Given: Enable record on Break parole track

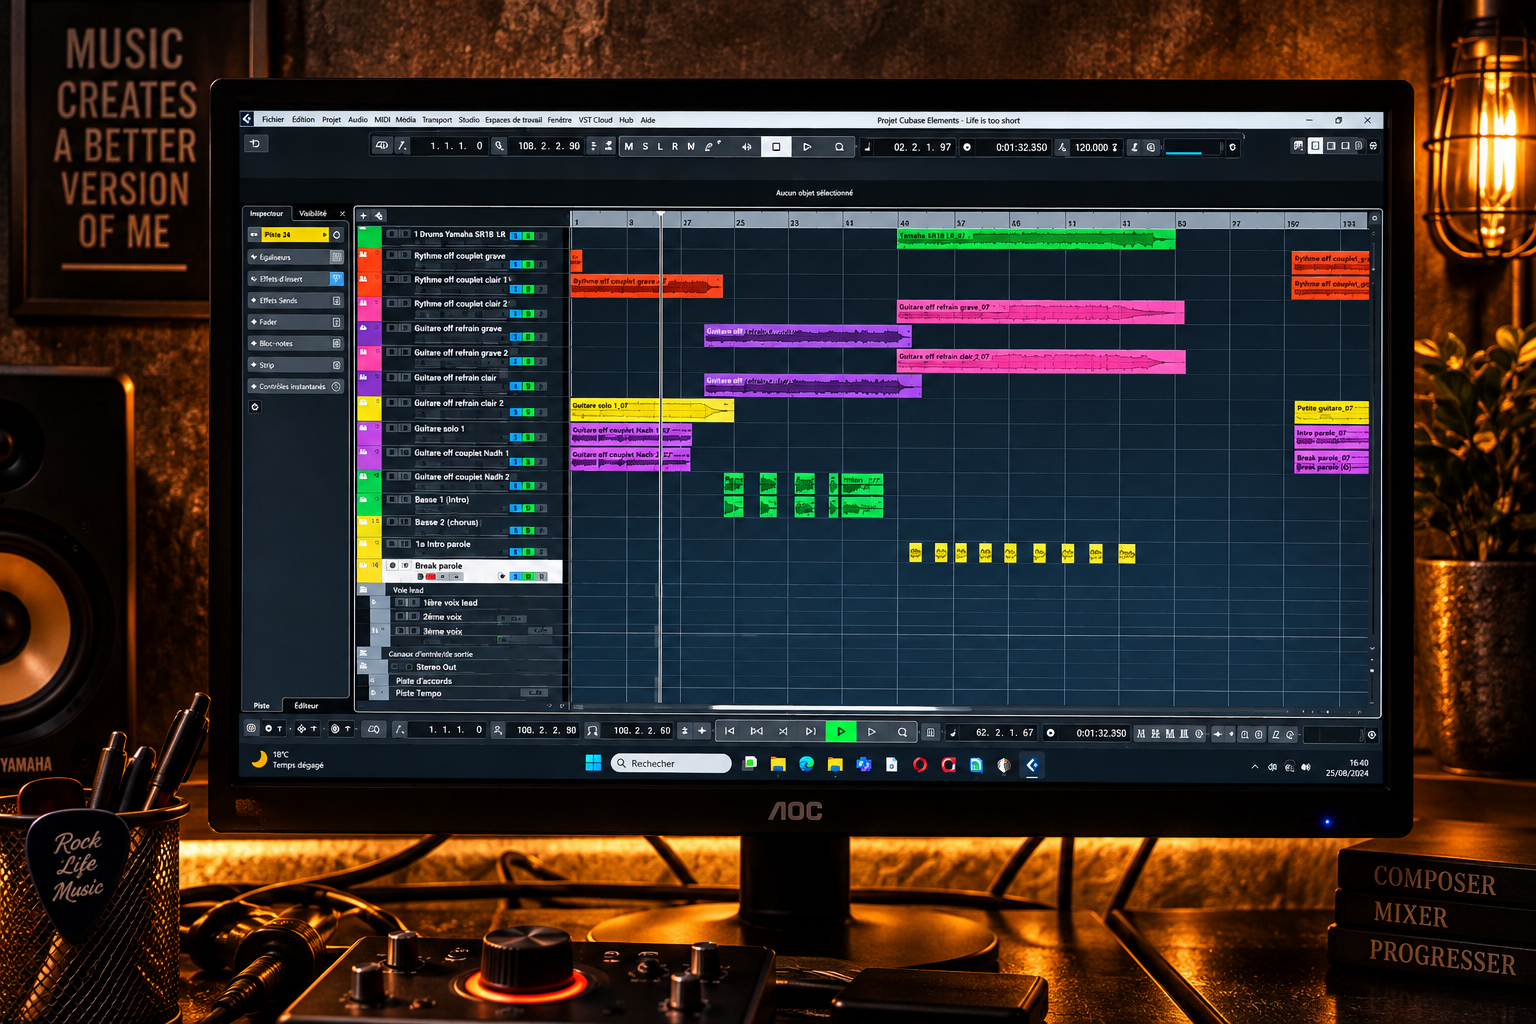Looking at the screenshot, I should (430, 577).
